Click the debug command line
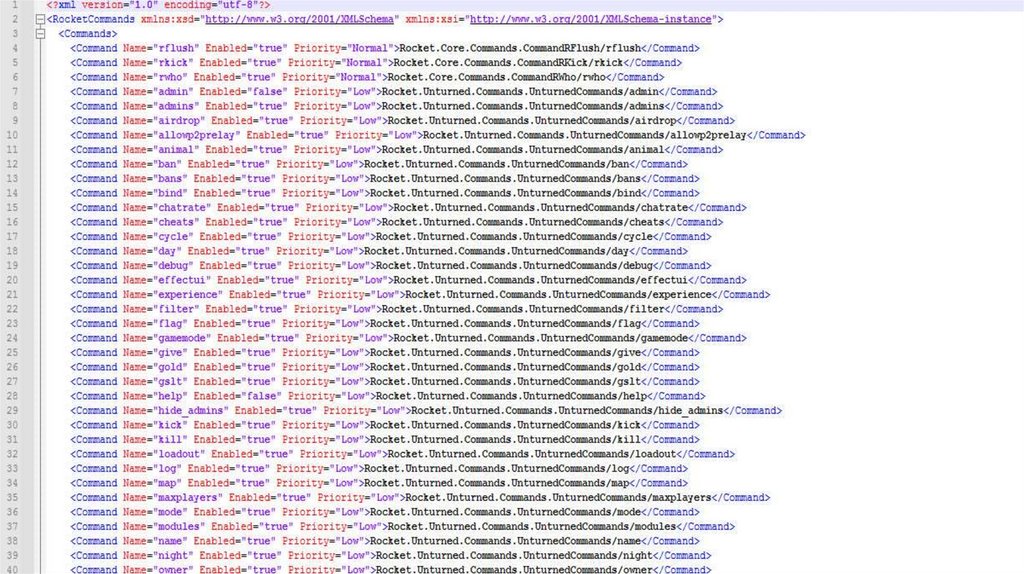Image resolution: width=1024 pixels, height=574 pixels. 391,266
